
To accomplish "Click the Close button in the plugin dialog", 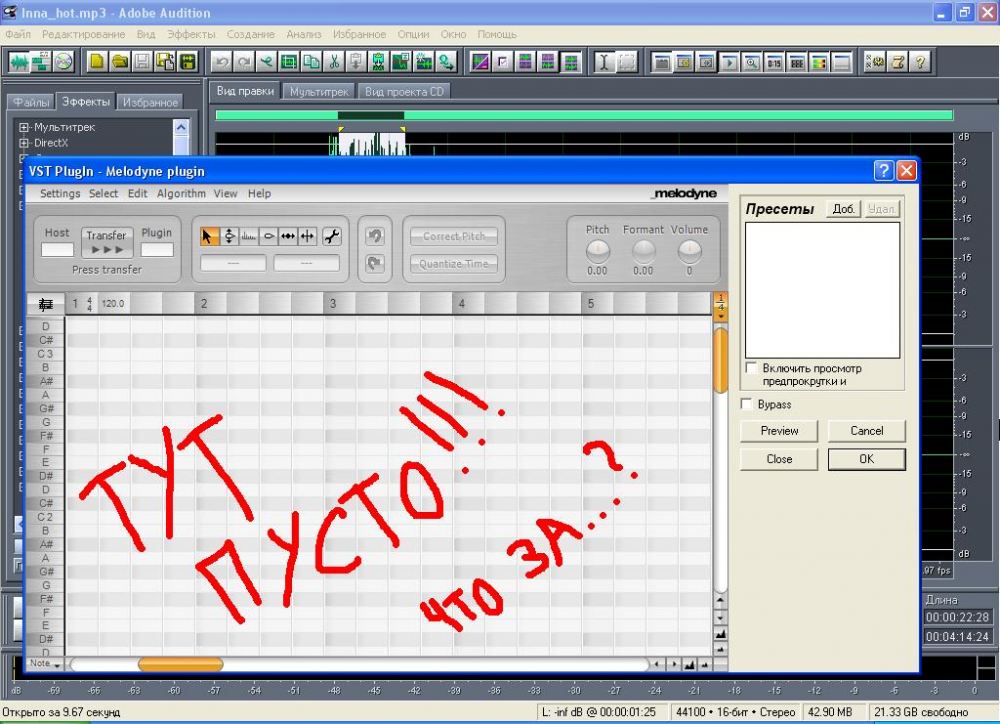I will click(x=779, y=459).
